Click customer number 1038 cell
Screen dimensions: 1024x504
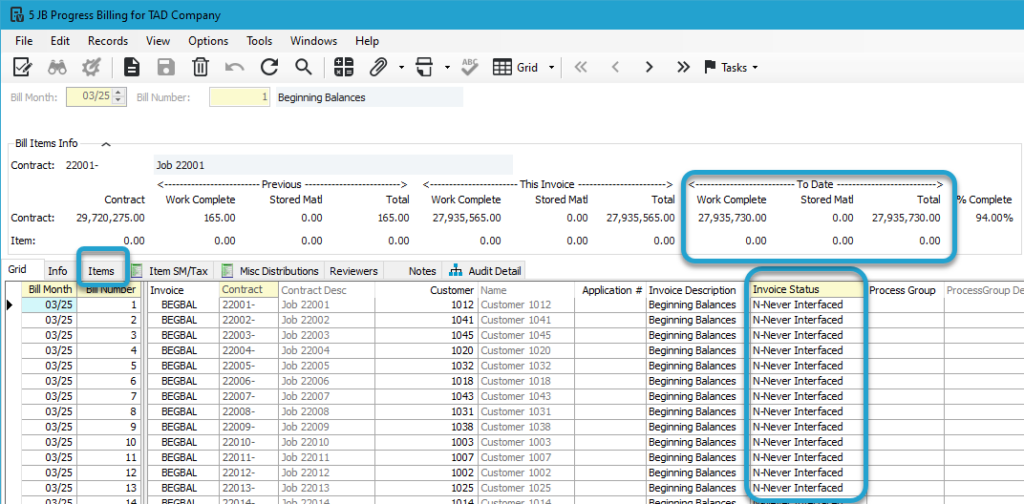point(426,427)
